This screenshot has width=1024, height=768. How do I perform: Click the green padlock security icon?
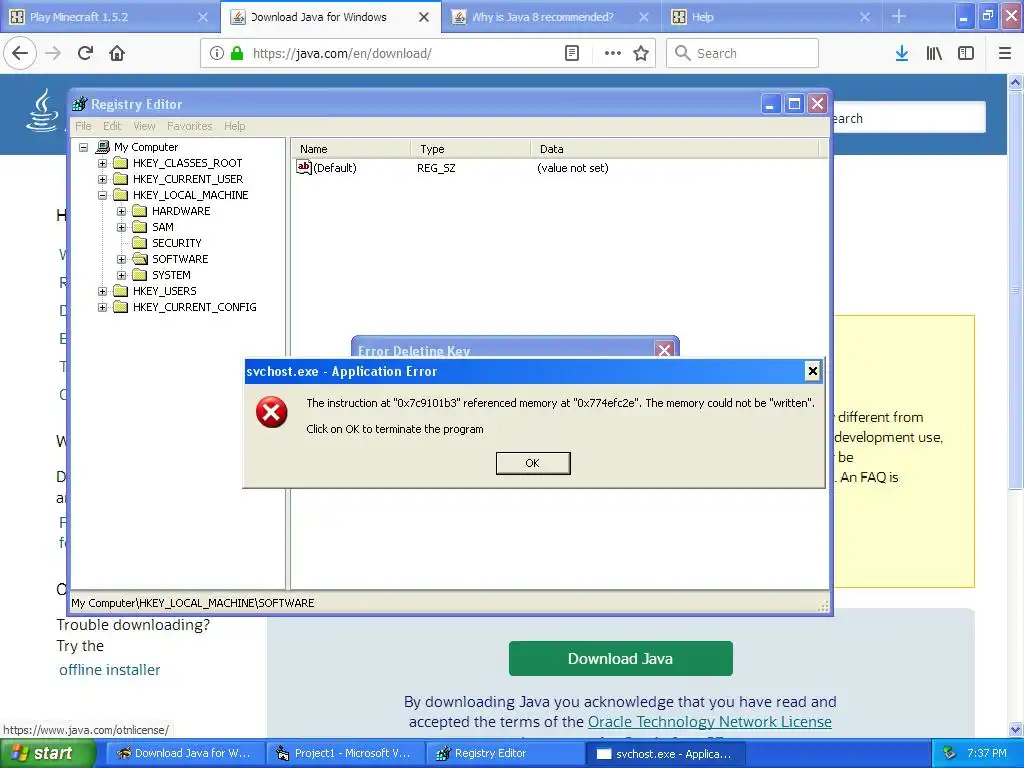238,53
